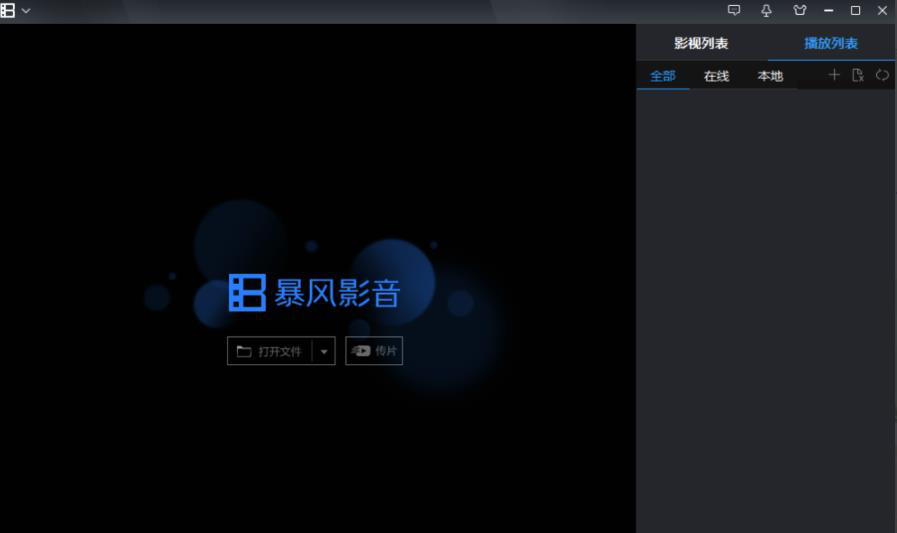Viewport: 897px width, 533px height.
Task: Filter playlist by 在线 items
Action: coord(716,76)
